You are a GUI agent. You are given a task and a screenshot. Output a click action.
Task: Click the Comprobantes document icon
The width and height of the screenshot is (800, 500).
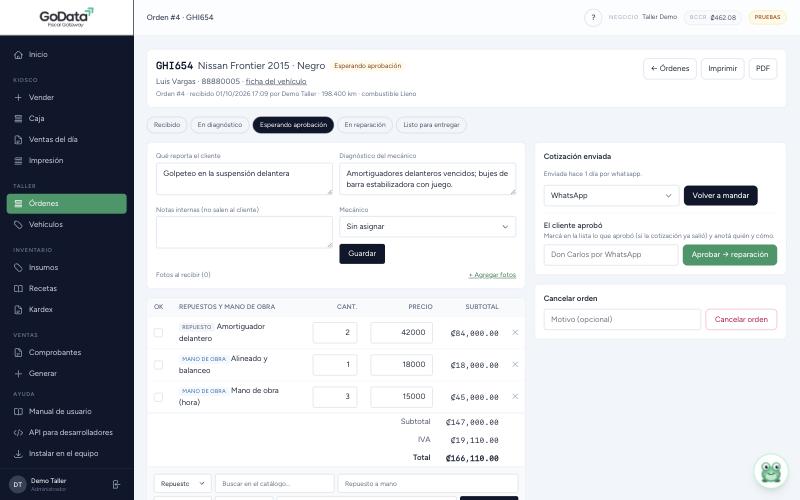(x=18, y=353)
